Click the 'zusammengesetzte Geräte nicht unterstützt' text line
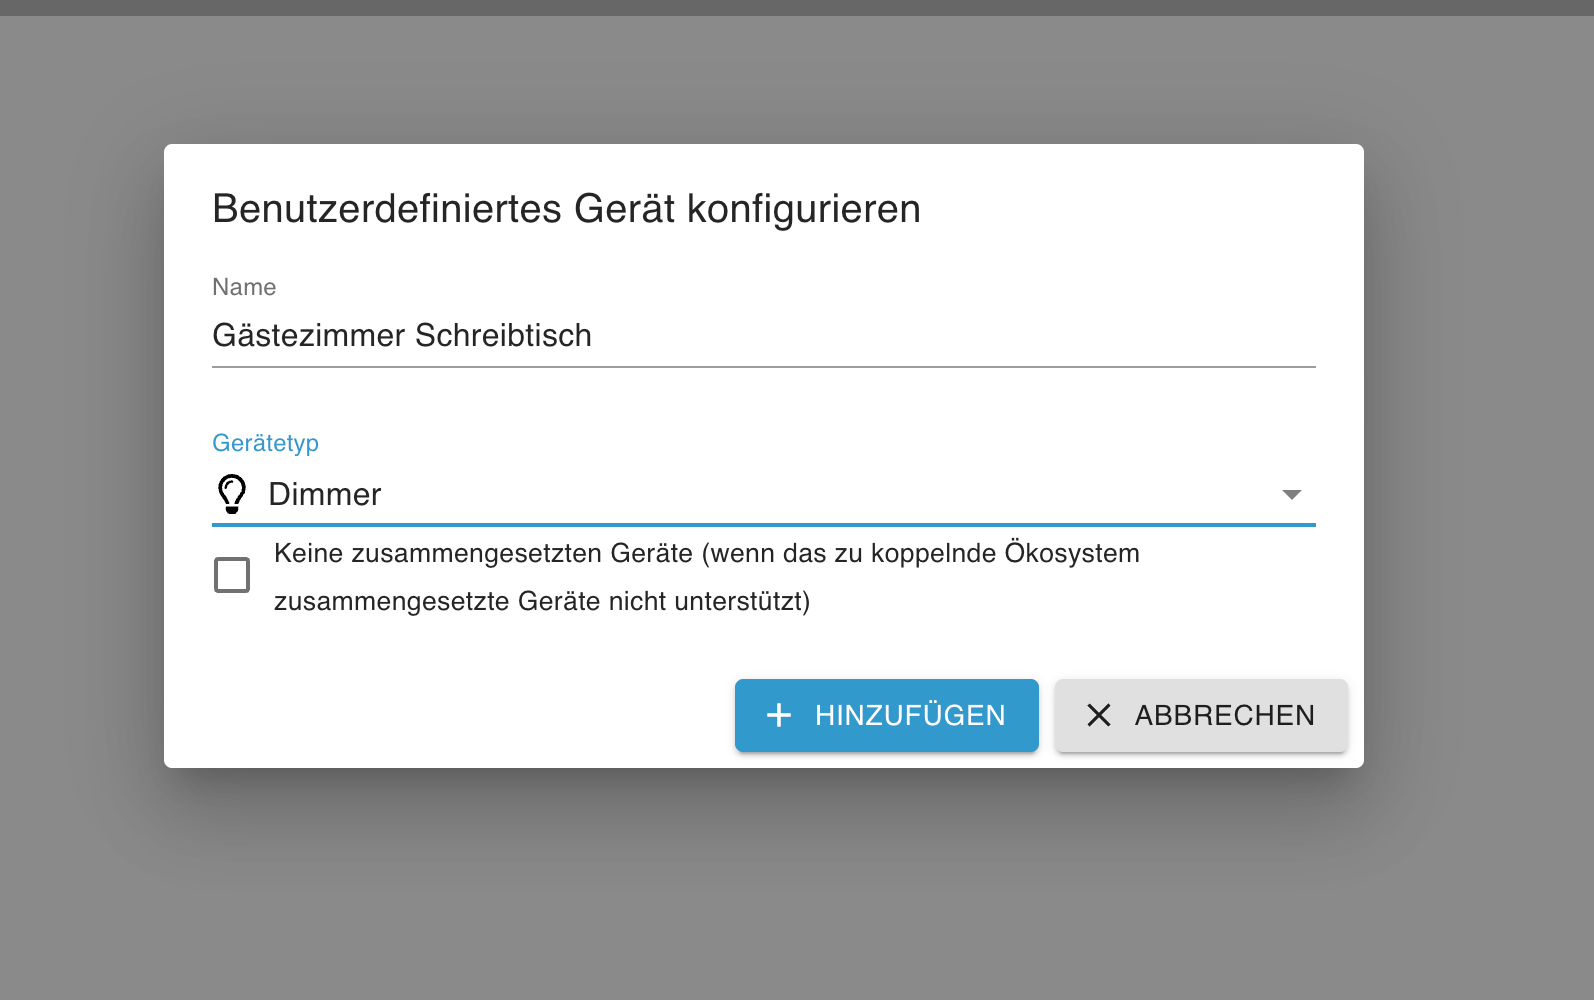Viewport: 1594px width, 1000px height. pyautogui.click(x=541, y=602)
